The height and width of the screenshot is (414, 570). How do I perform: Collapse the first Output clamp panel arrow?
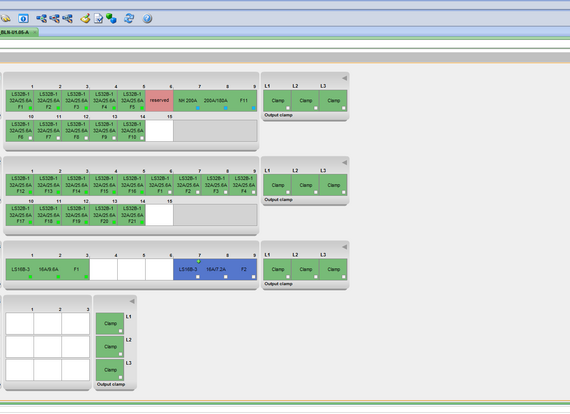click(x=344, y=78)
